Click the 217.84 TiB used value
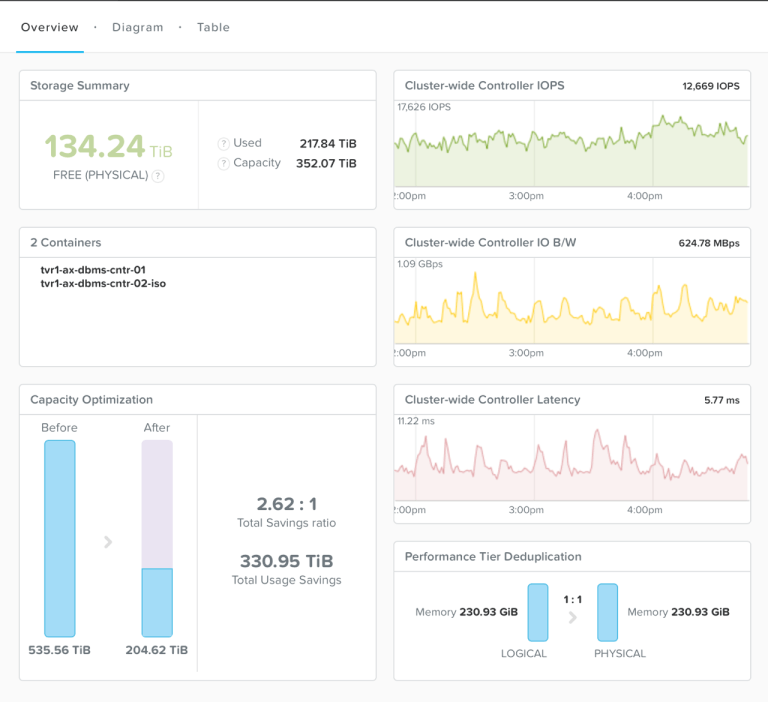The height and width of the screenshot is (702, 768). [x=328, y=144]
